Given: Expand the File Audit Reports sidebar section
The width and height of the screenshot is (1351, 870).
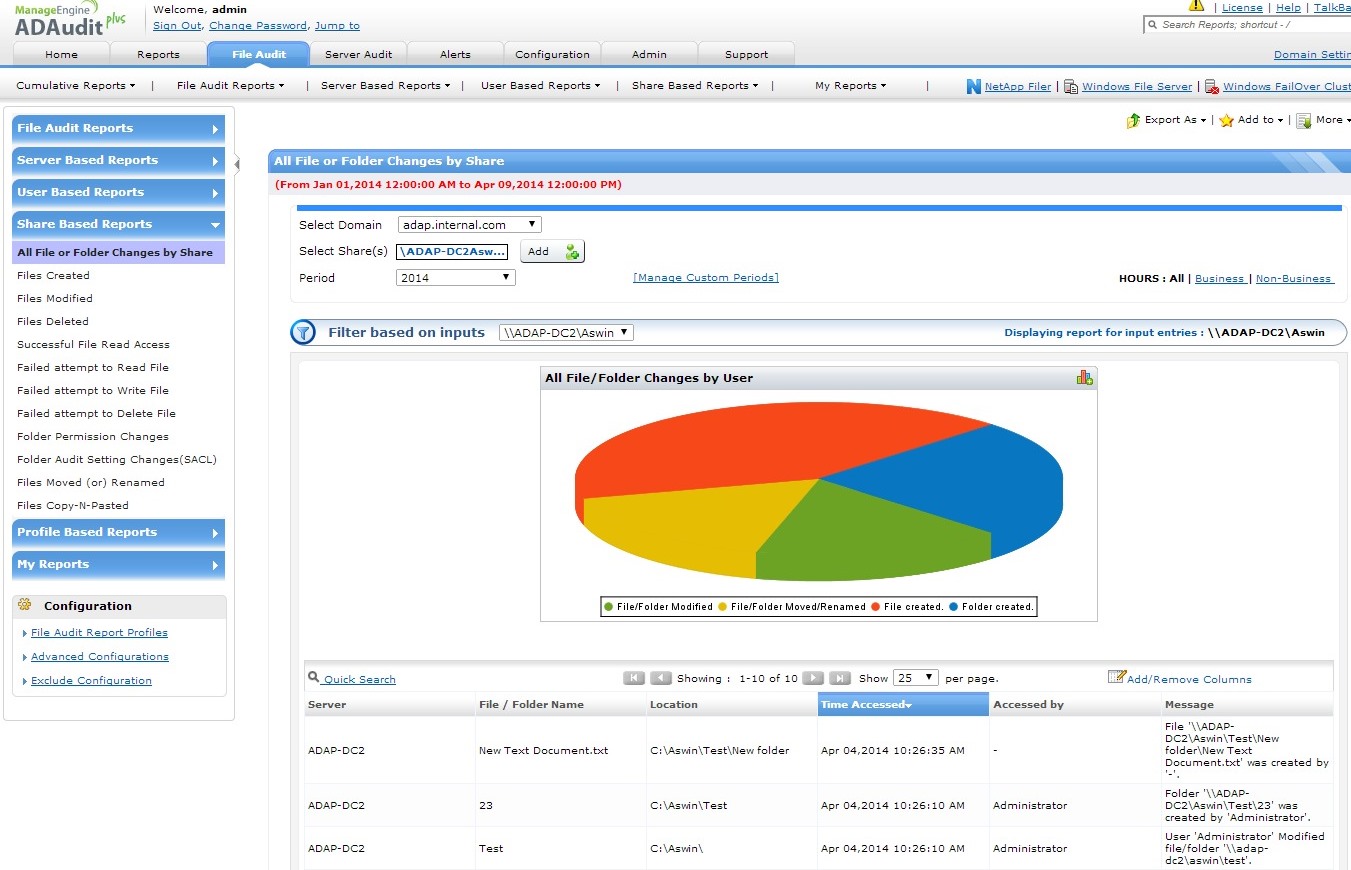Looking at the screenshot, I should tap(117, 128).
